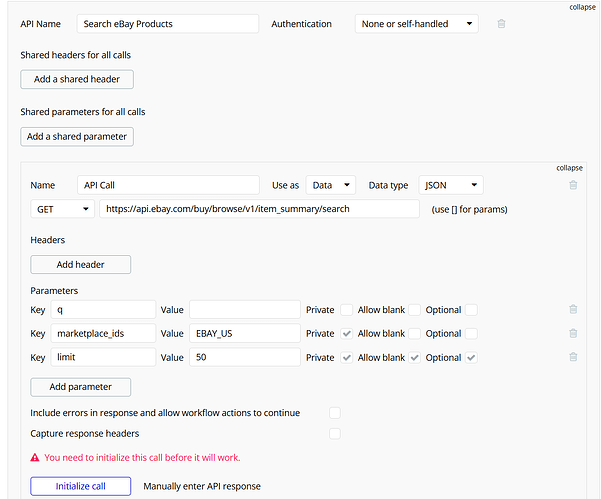Open the GET method dropdown

click(62, 209)
